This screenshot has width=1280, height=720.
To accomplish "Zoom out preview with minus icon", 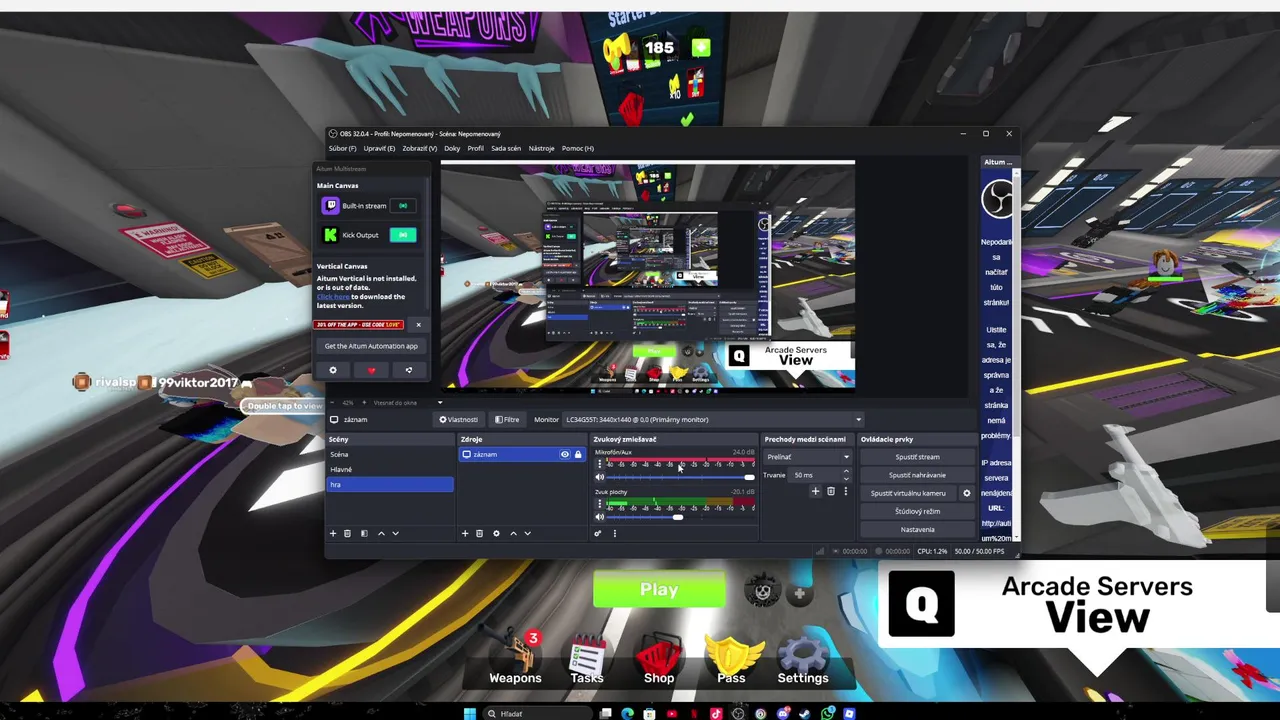I will tap(333, 403).
